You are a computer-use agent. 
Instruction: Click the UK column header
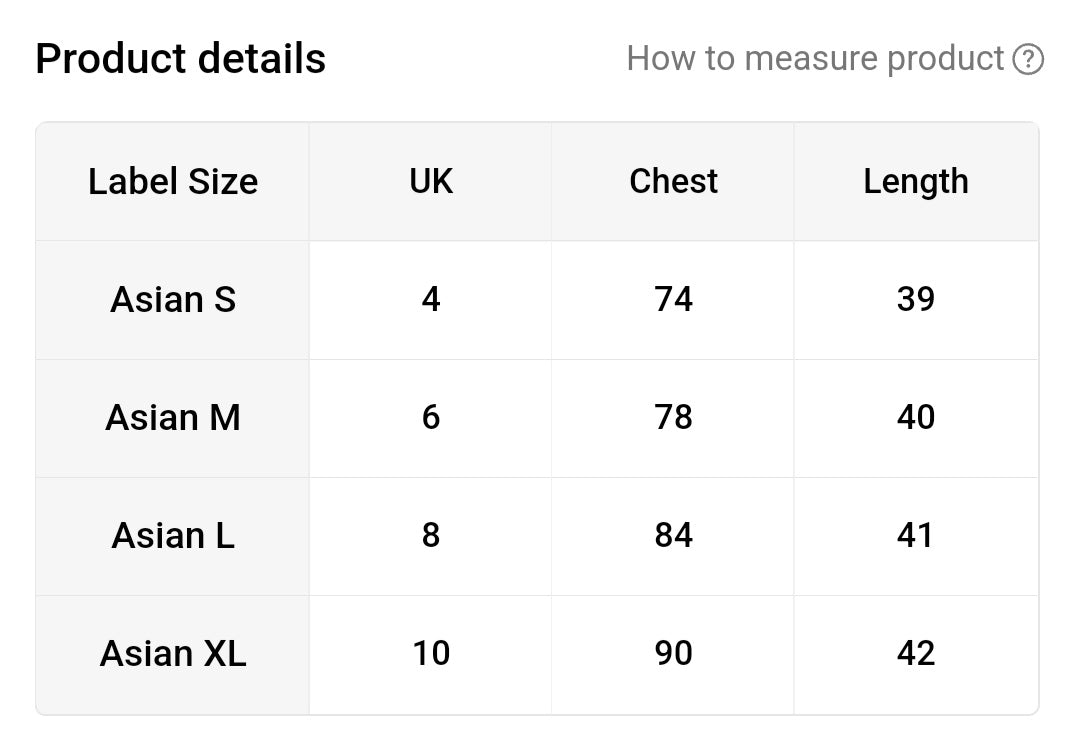click(431, 182)
